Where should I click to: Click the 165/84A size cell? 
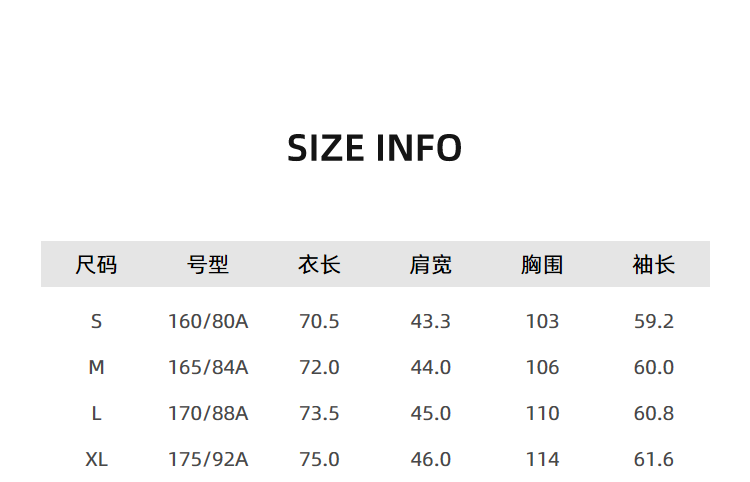point(208,367)
